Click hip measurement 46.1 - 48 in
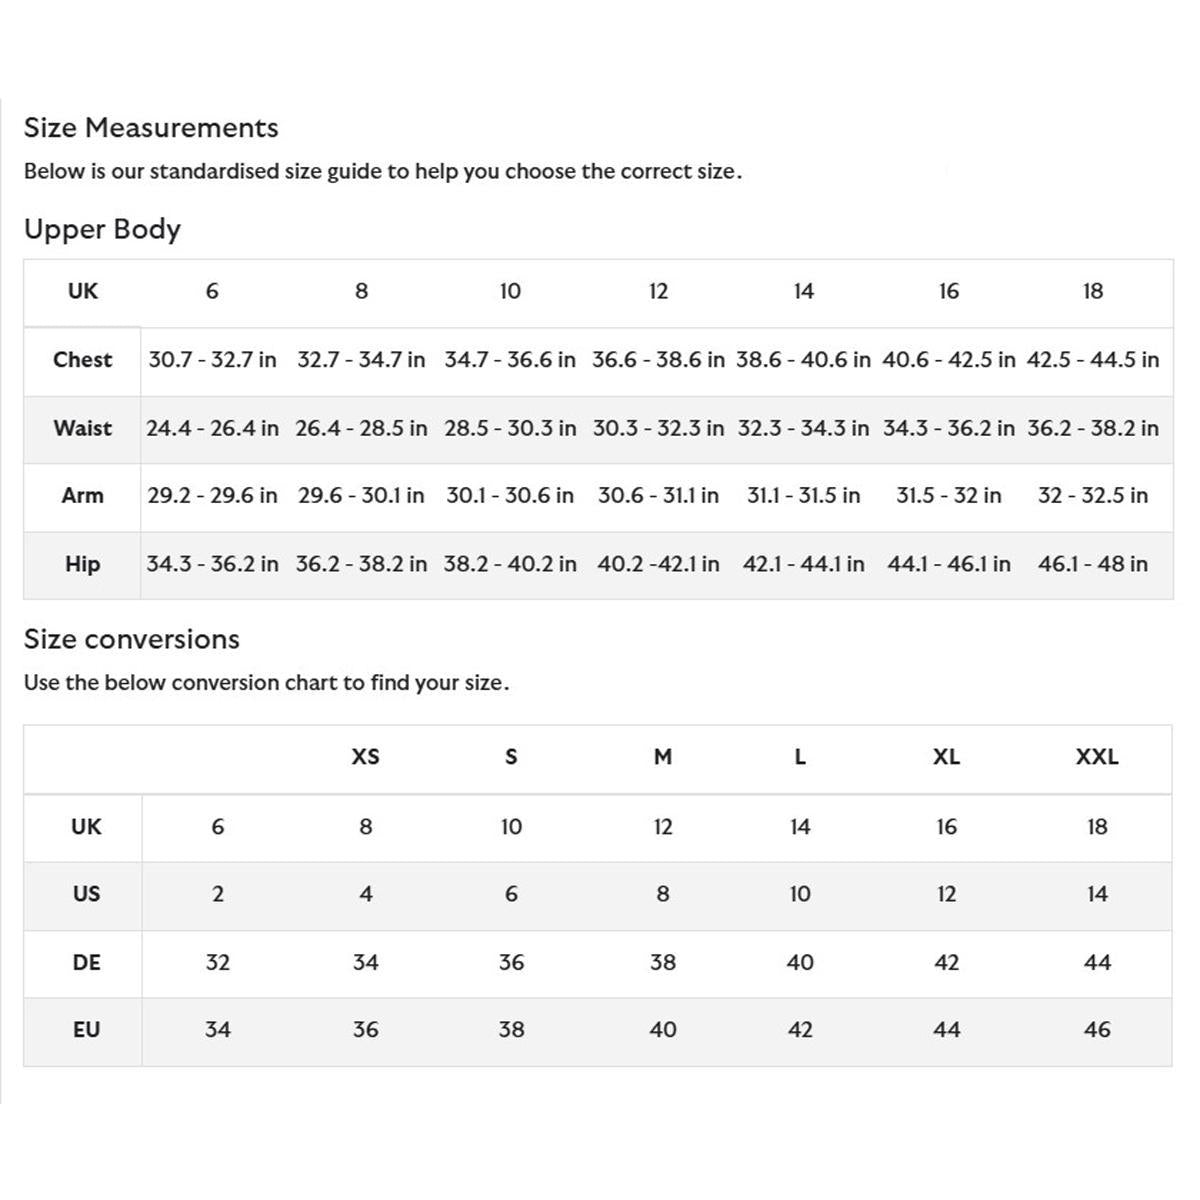This screenshot has height=1200, width=1200. click(x=1092, y=564)
